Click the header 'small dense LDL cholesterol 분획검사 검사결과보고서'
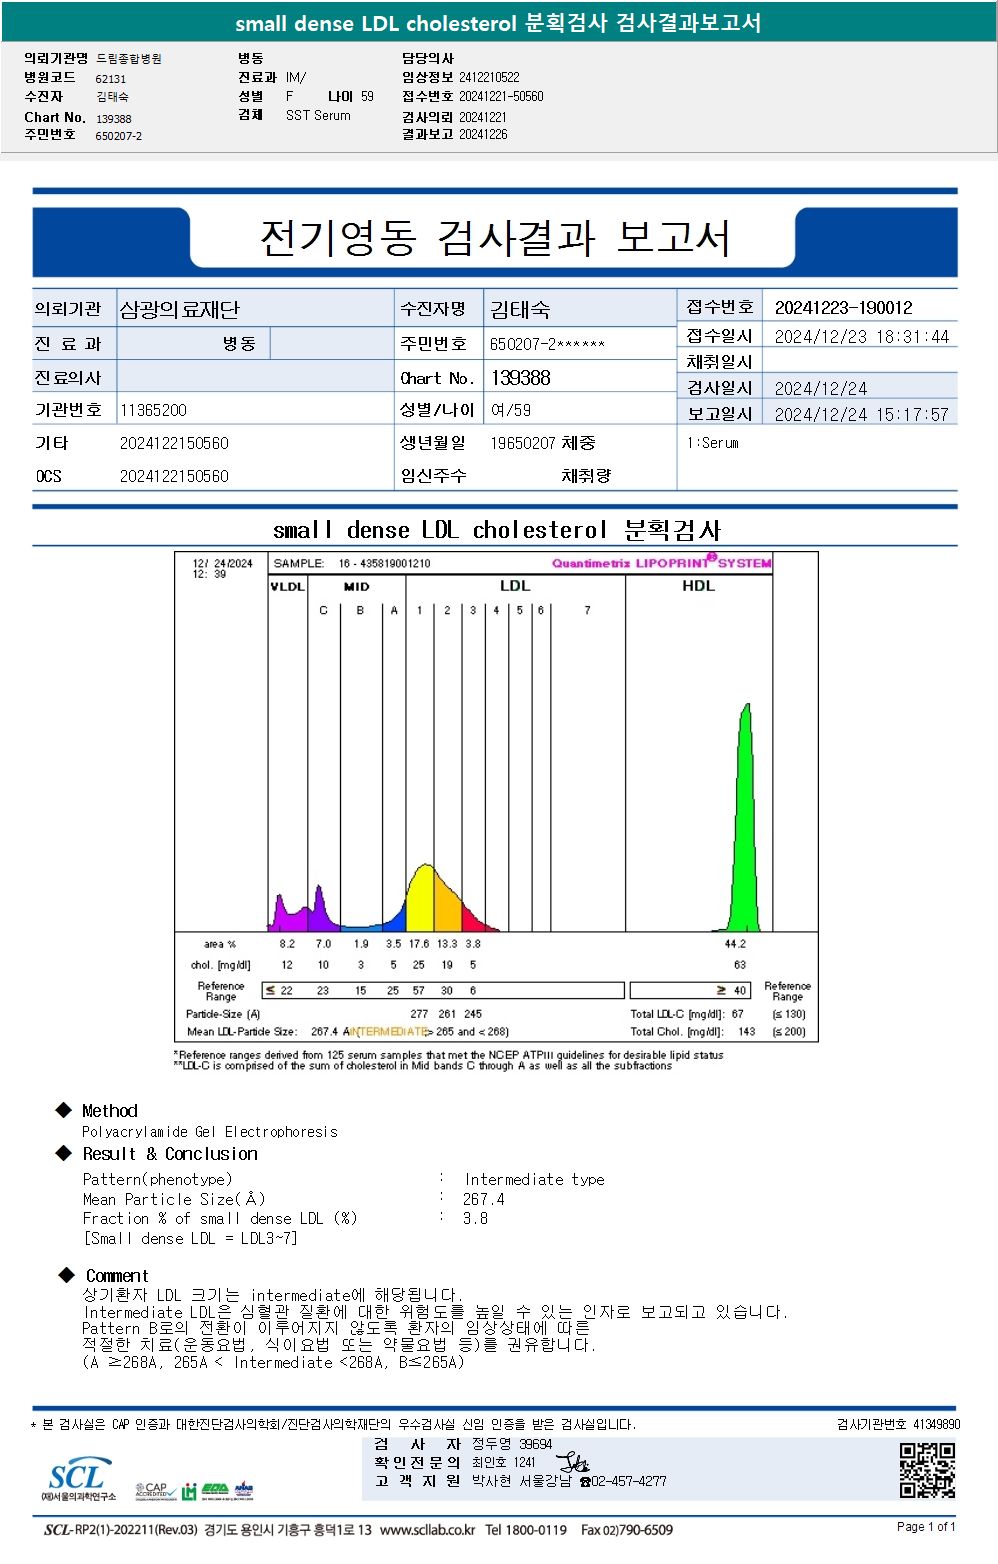Viewport: 998px width, 1564px height. (498, 22)
